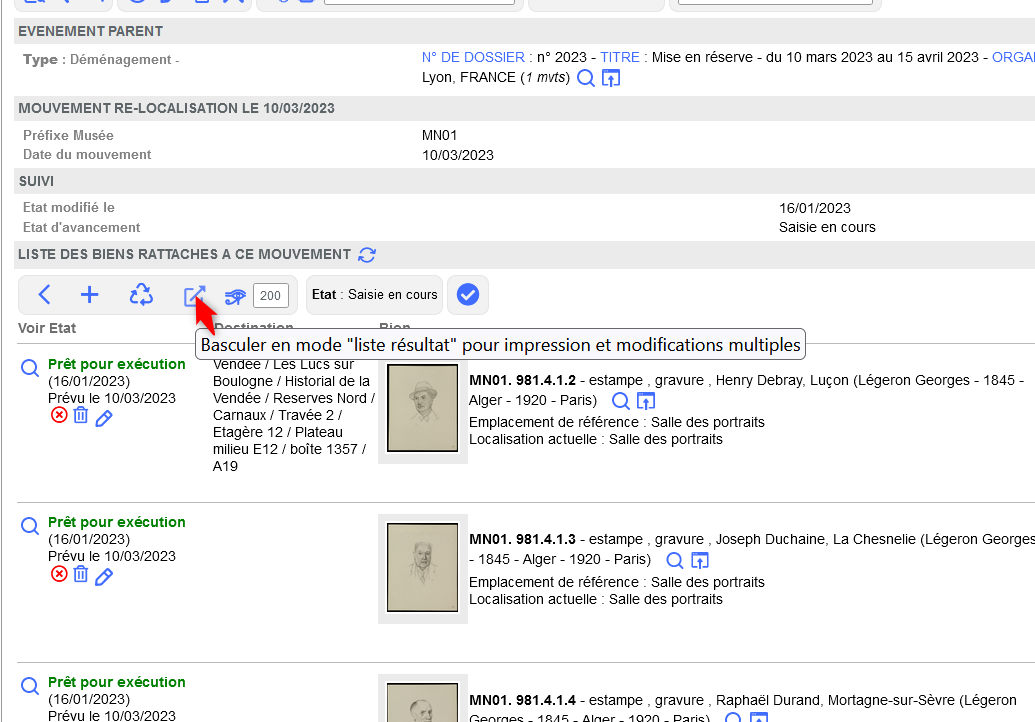Click 'Prêt pour exécution' for MN01. 981.4.1.3
This screenshot has width=1035, height=722.
pyautogui.click(x=117, y=522)
